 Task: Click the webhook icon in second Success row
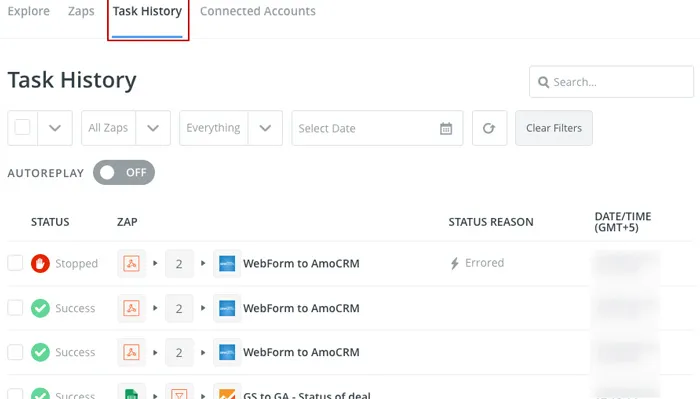click(131, 352)
